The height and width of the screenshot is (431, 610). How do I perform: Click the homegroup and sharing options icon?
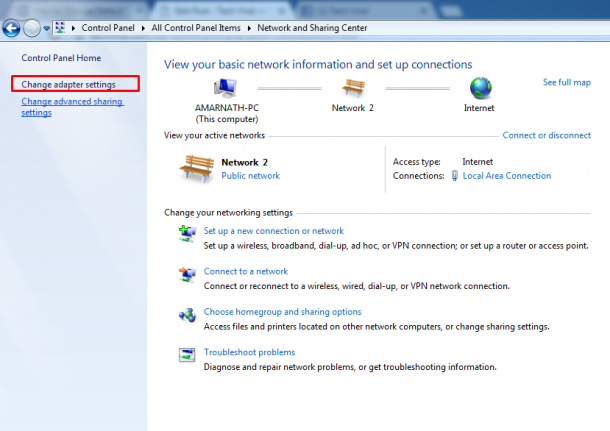pos(187,316)
